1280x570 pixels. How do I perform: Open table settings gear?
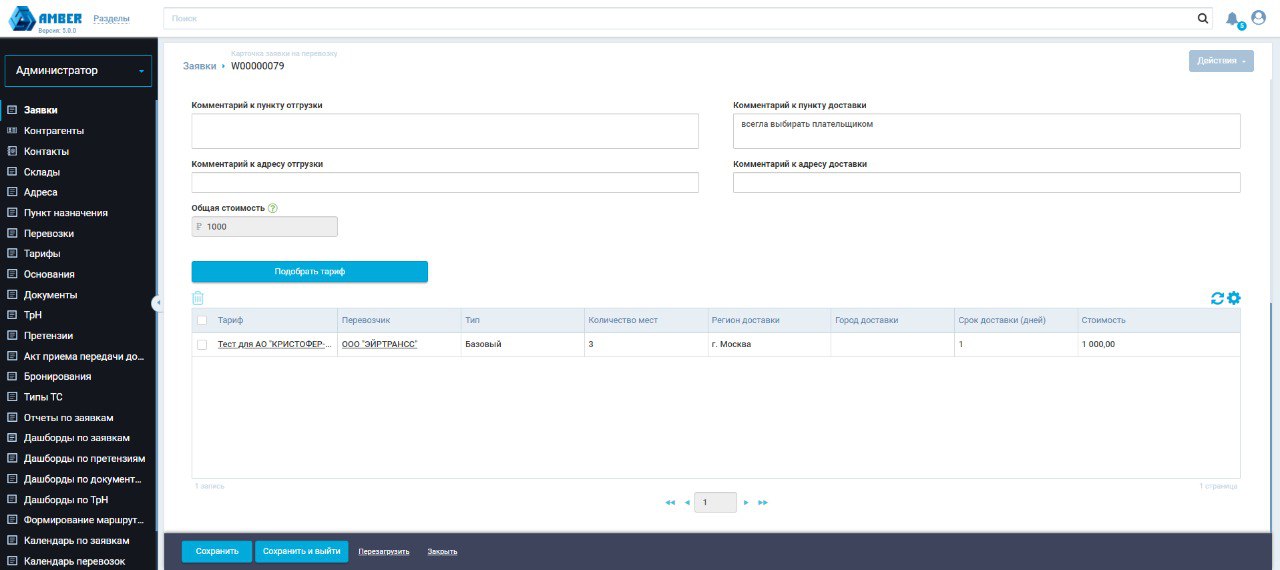1234,298
